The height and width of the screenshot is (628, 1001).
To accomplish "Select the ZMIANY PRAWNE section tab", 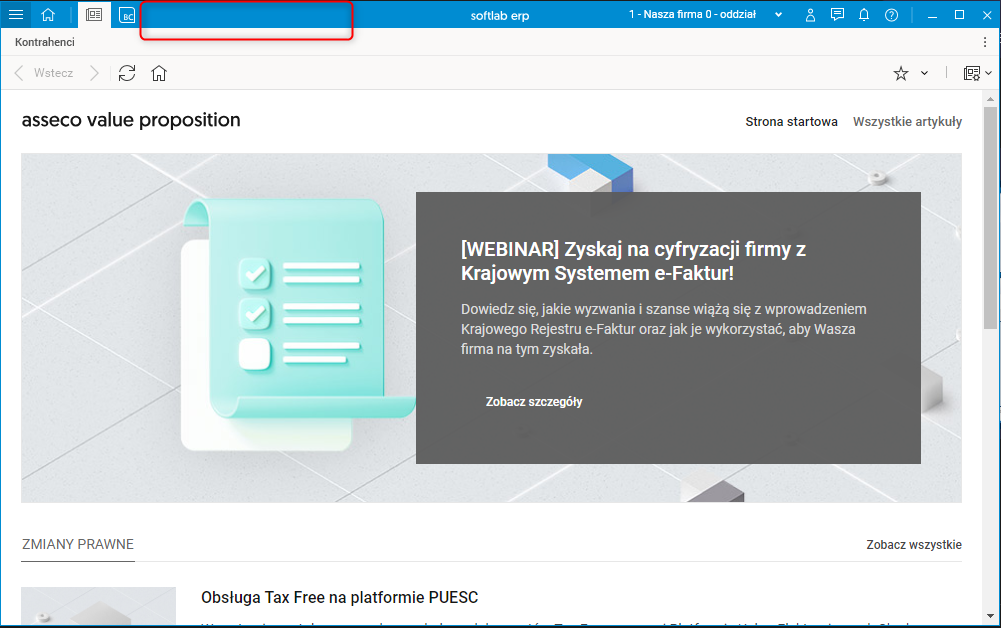I will pyautogui.click(x=78, y=544).
